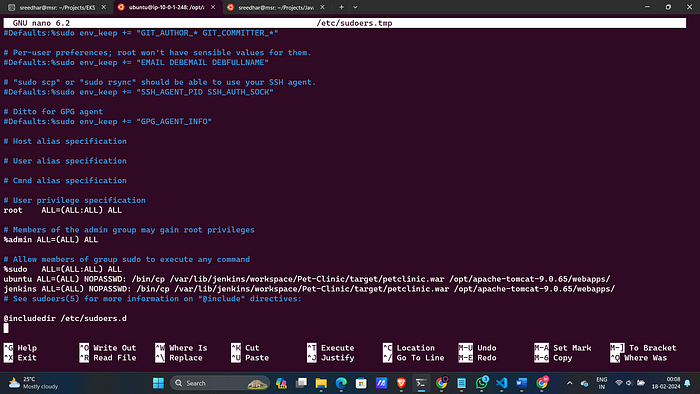
Task: Click the '%sudo ALL=(ALL:ALL) ALL' line
Action: click(x=62, y=269)
